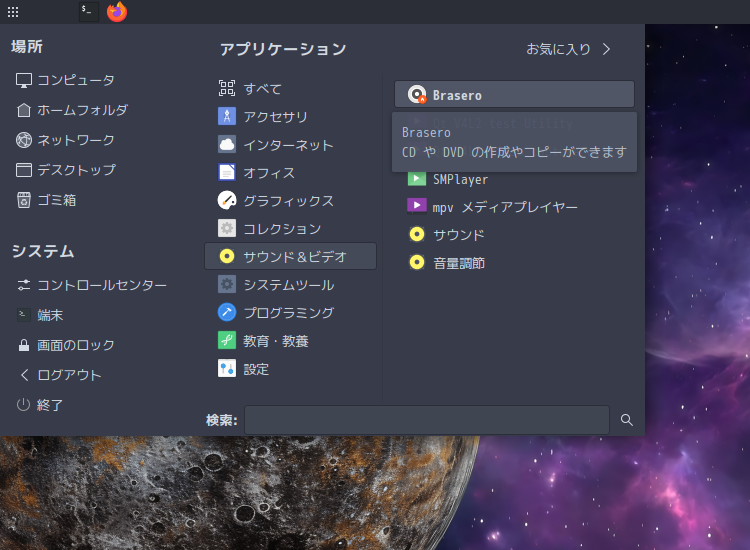This screenshot has height=550, width=750.
Task: Click ホームフォルダ label text
Action: point(83,110)
